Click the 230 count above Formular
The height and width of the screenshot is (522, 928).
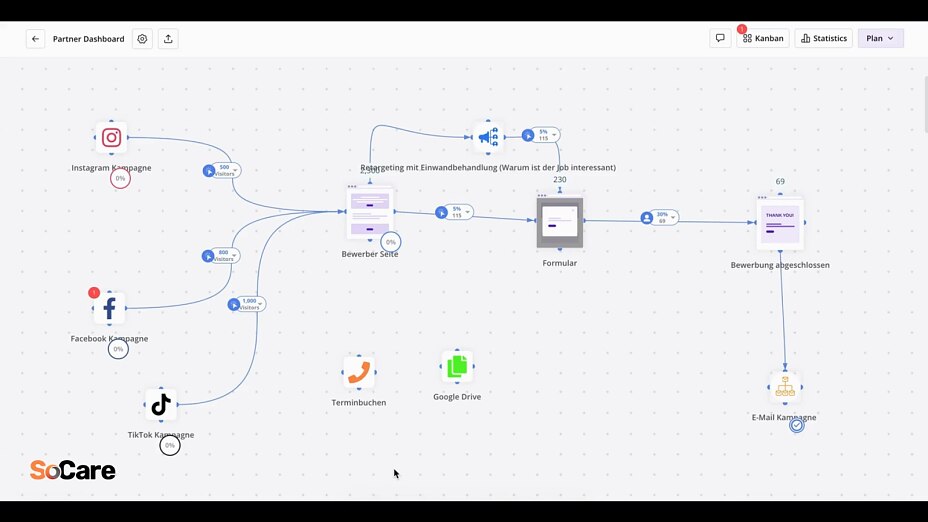click(x=560, y=179)
